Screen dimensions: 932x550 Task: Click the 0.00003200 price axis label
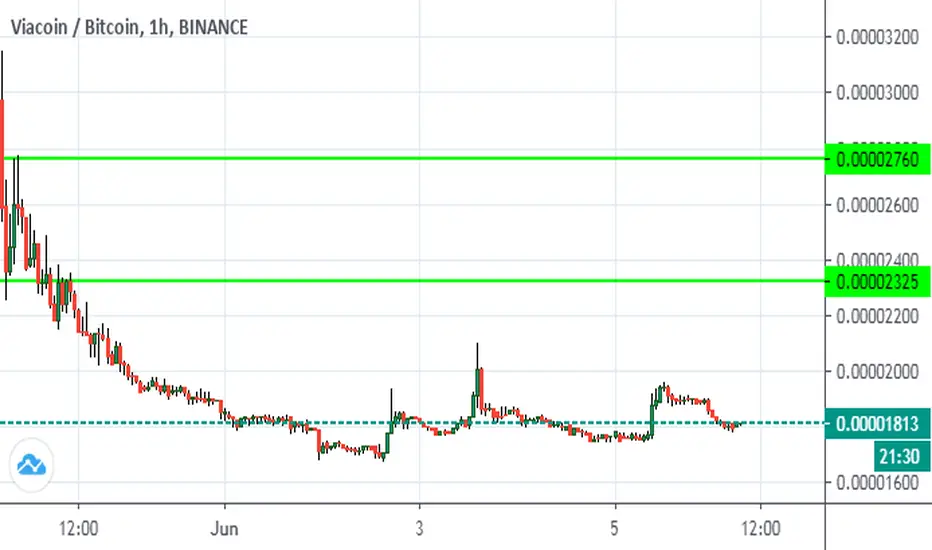click(877, 37)
